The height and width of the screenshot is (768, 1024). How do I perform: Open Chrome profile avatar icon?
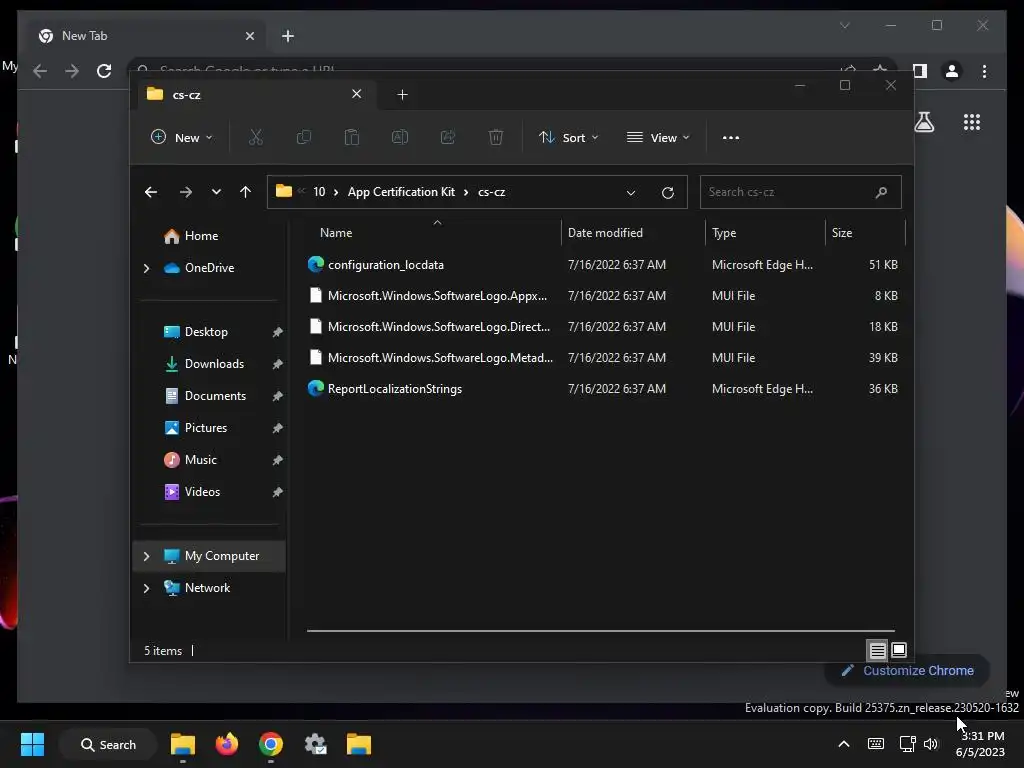tap(952, 71)
